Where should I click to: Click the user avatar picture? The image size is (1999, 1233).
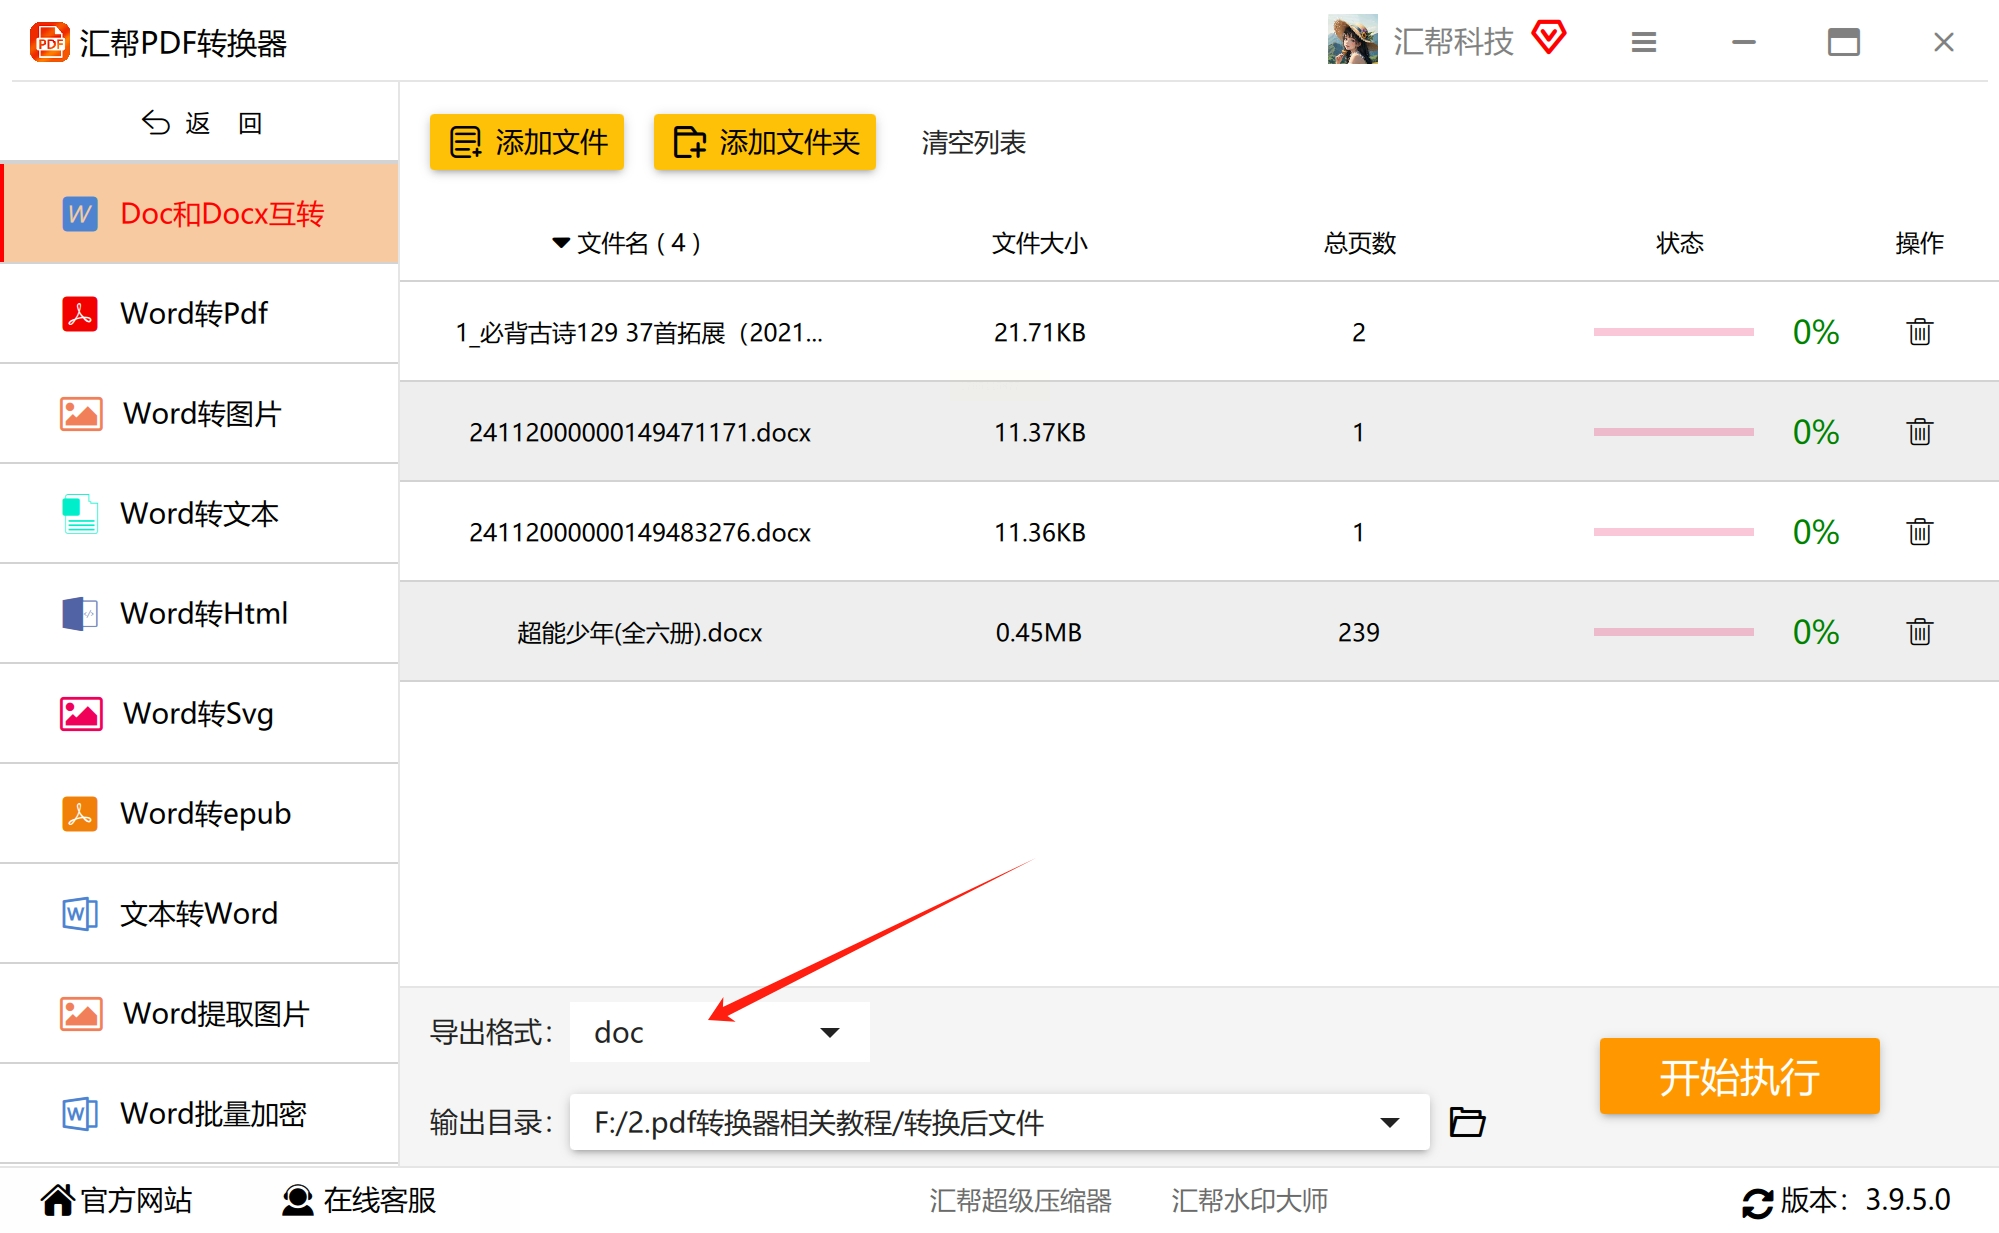pyautogui.click(x=1352, y=41)
